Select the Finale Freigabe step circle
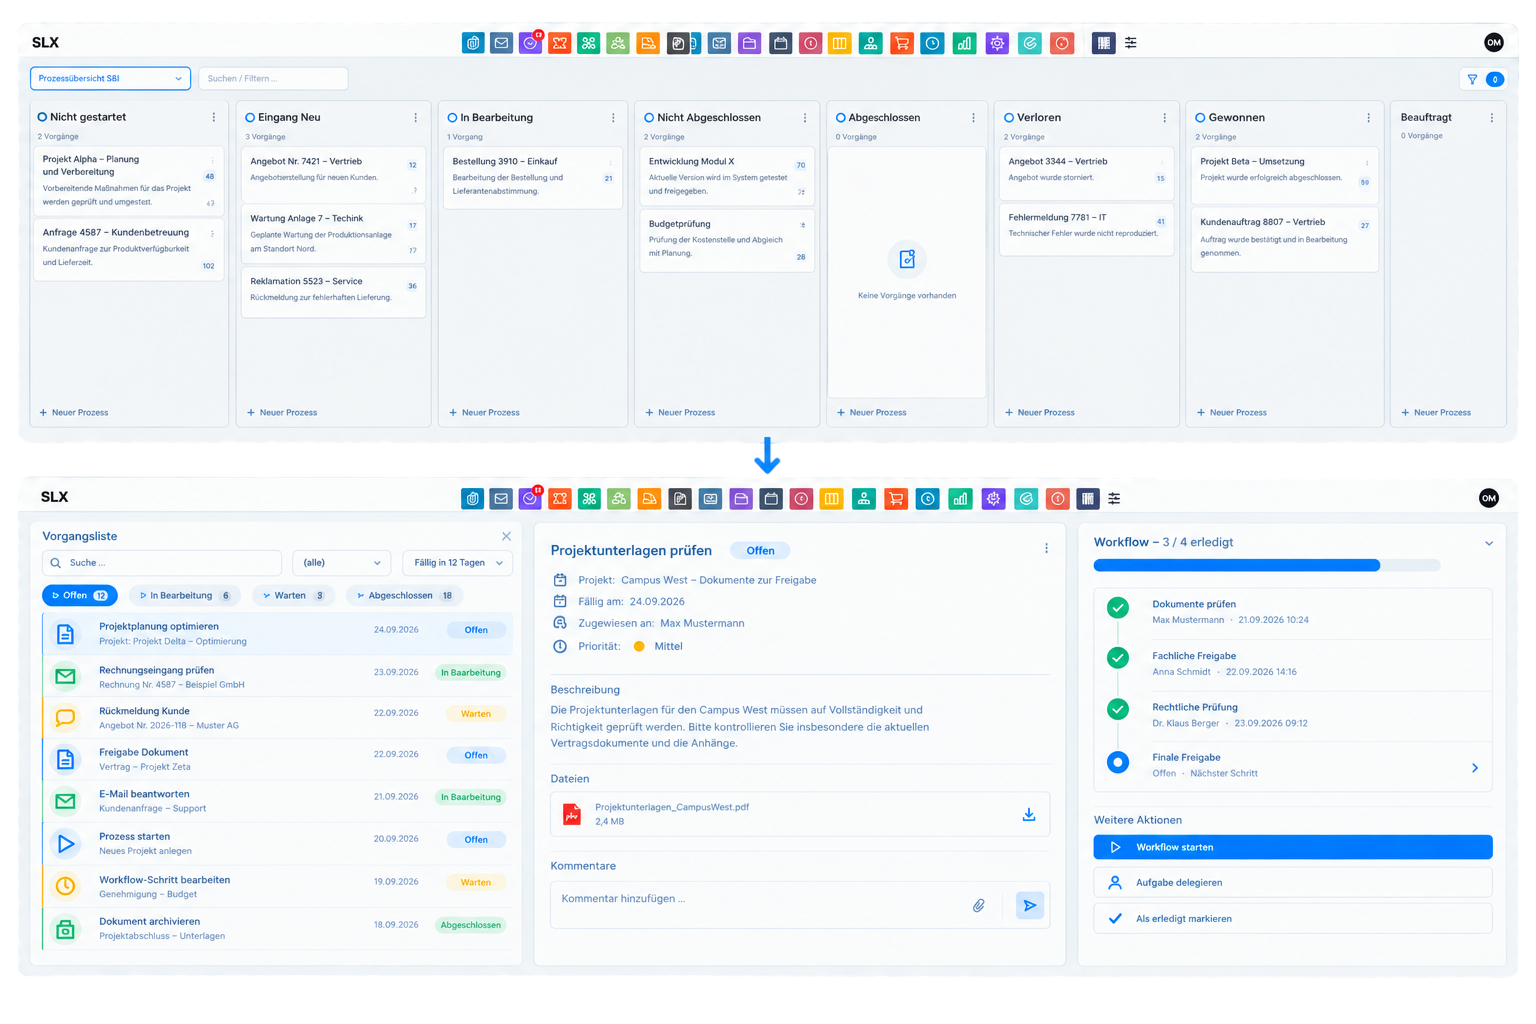Image resolution: width=1536 pixels, height=1024 pixels. click(1119, 762)
